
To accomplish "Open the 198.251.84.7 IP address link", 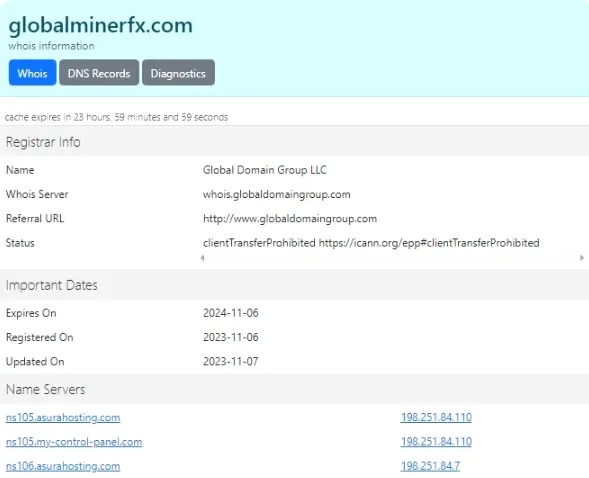I will (x=430, y=466).
